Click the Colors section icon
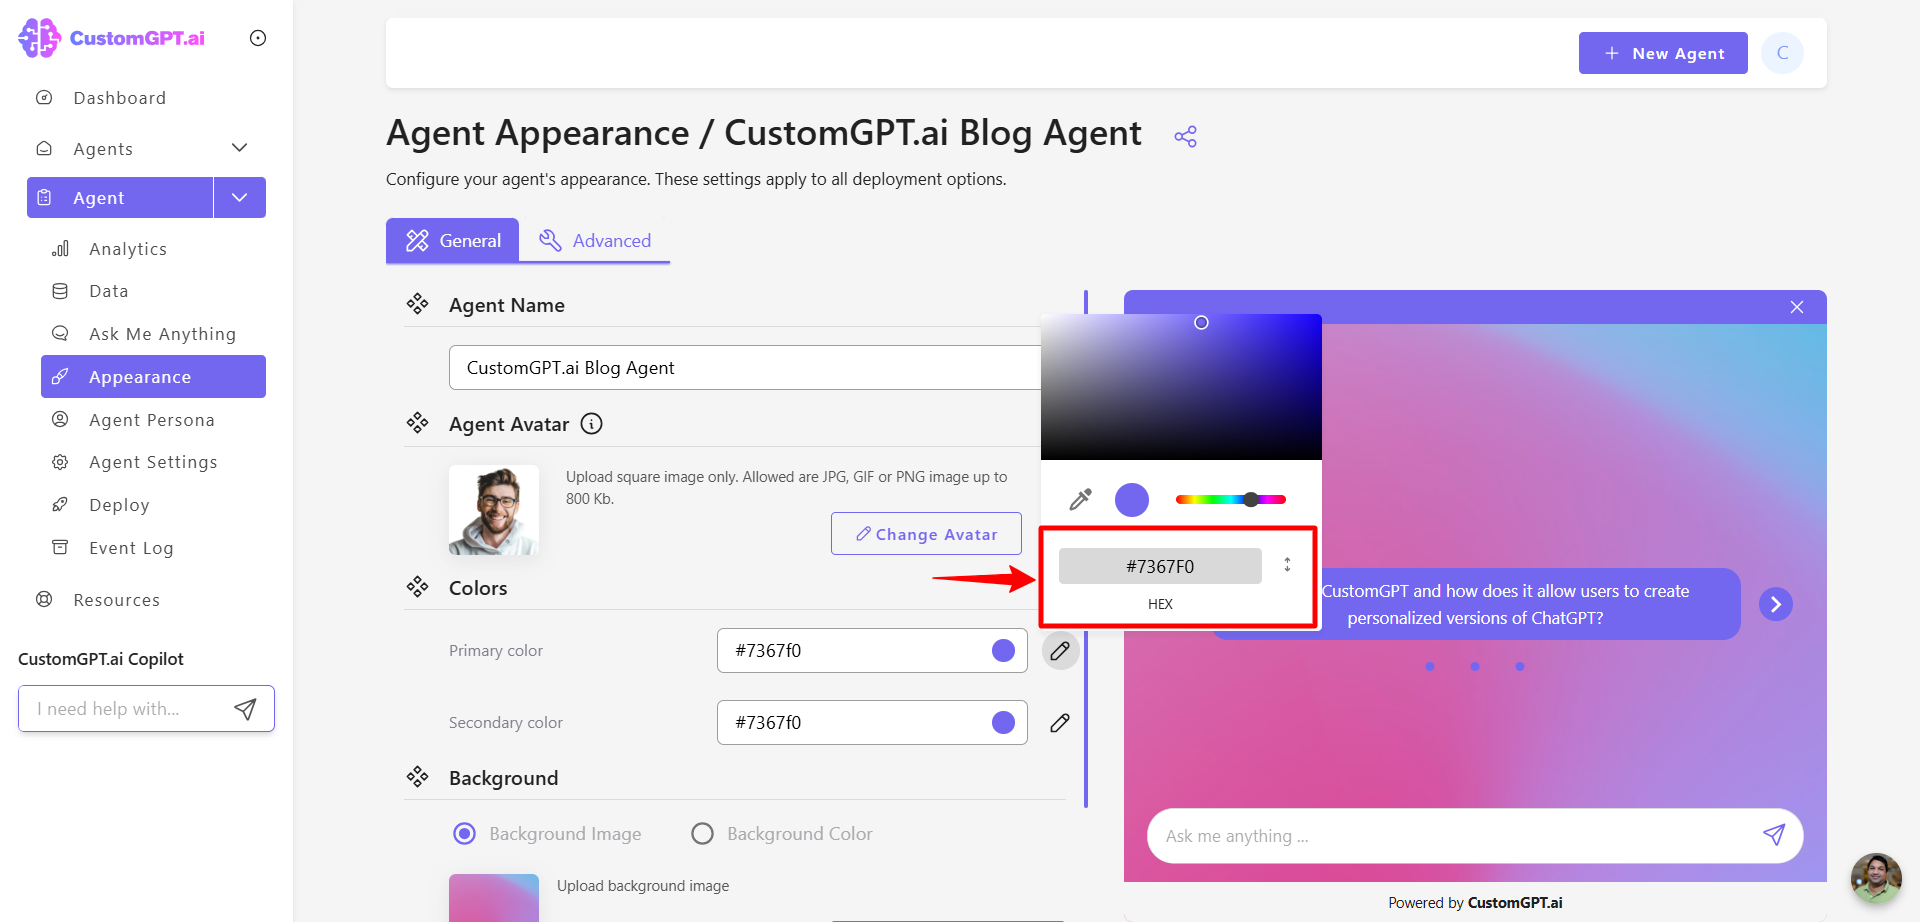 tap(417, 587)
